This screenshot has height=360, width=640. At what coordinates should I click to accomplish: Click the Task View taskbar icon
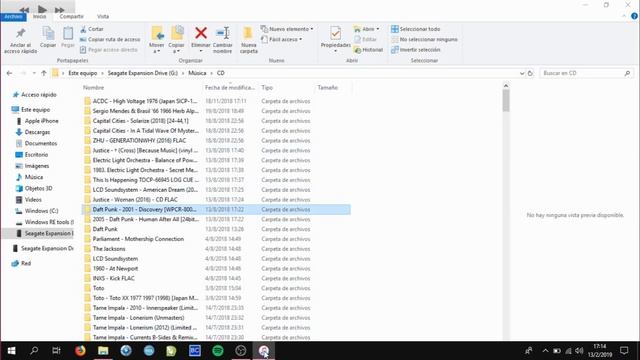tap(57, 351)
